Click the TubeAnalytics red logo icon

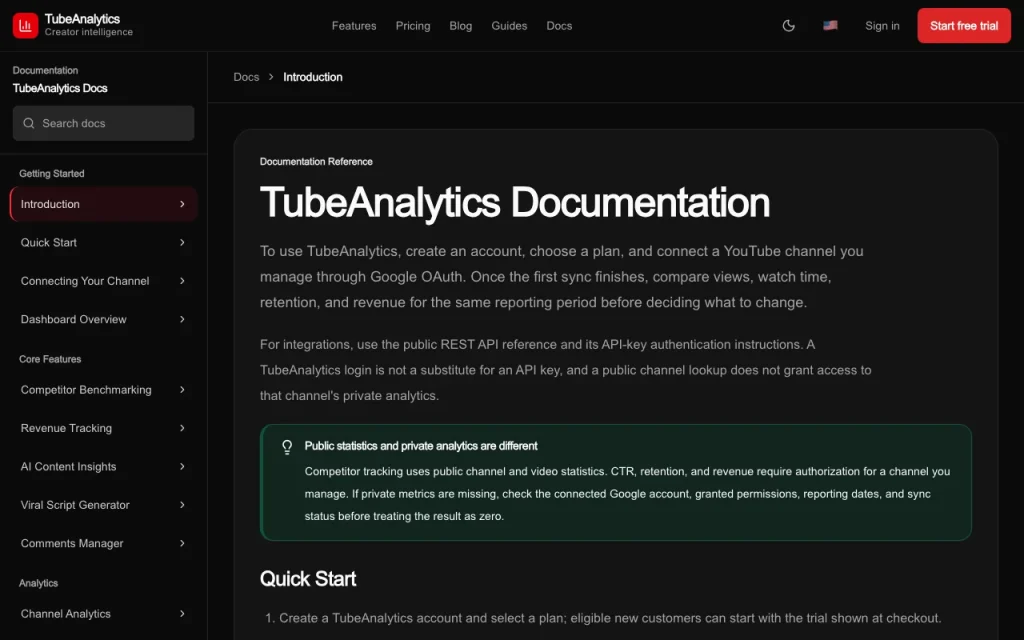point(25,25)
